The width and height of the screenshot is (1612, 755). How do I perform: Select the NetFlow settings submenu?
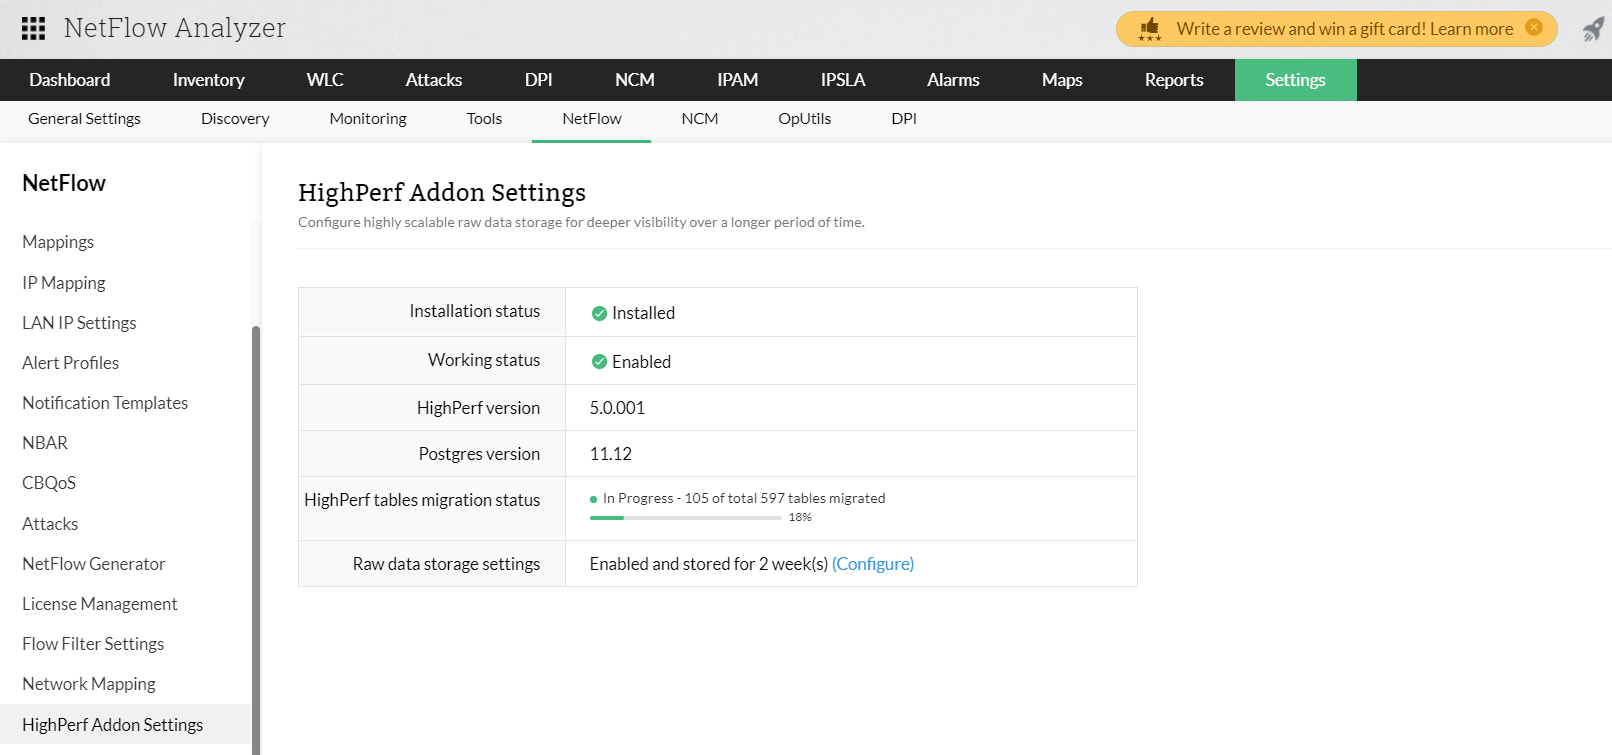(592, 119)
